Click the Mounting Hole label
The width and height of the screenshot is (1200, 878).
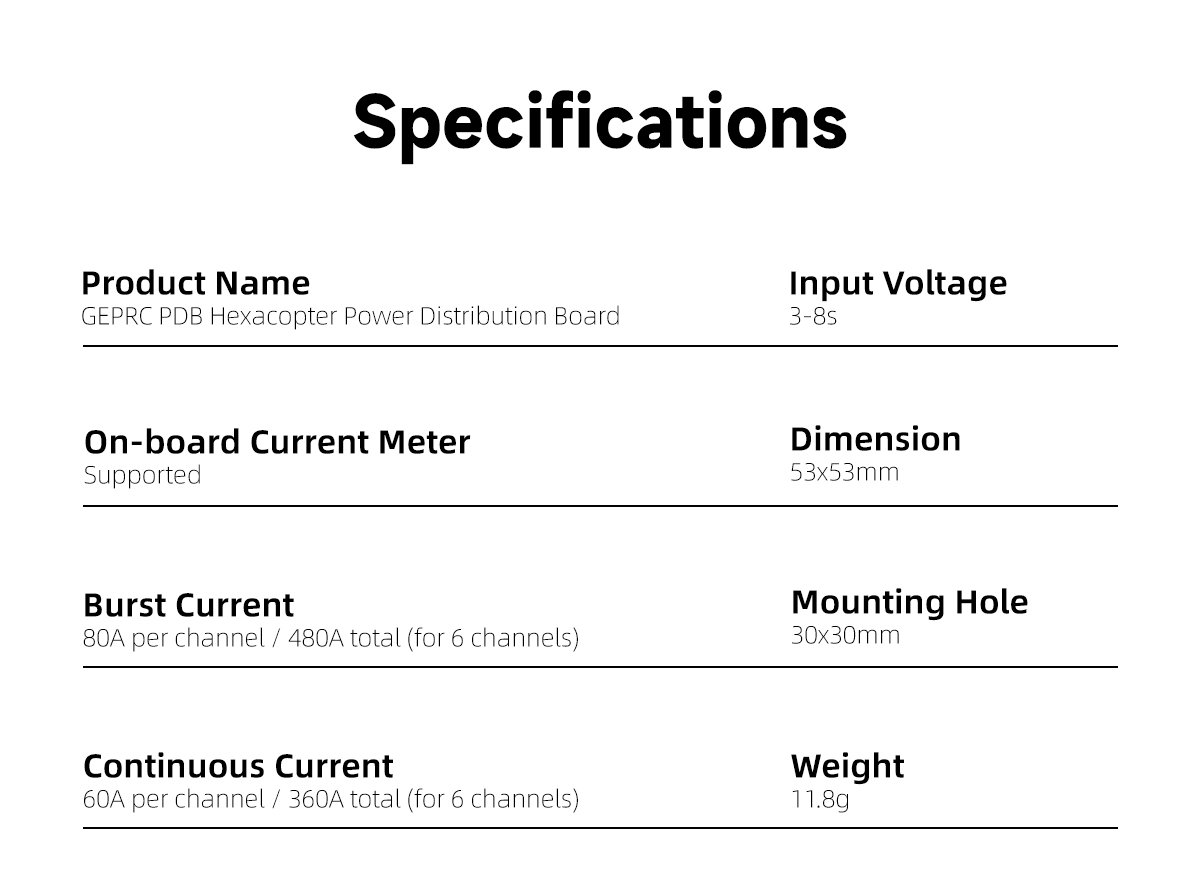908,602
